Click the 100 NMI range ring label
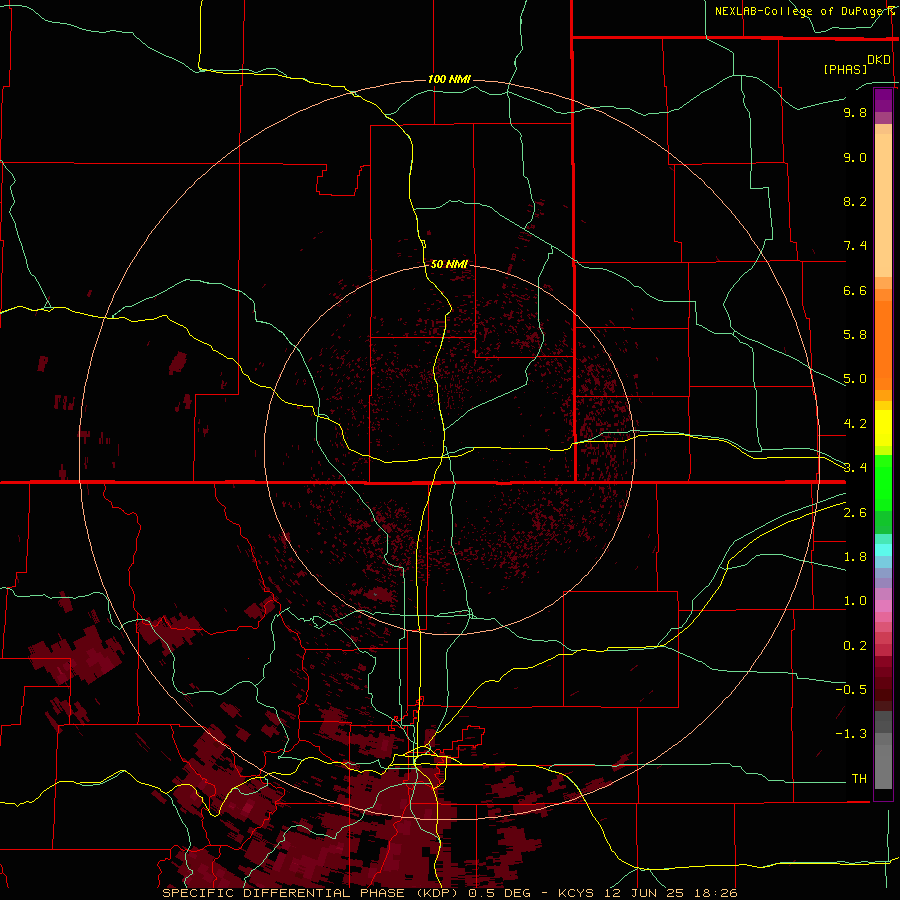This screenshot has width=900, height=900. coord(449,79)
